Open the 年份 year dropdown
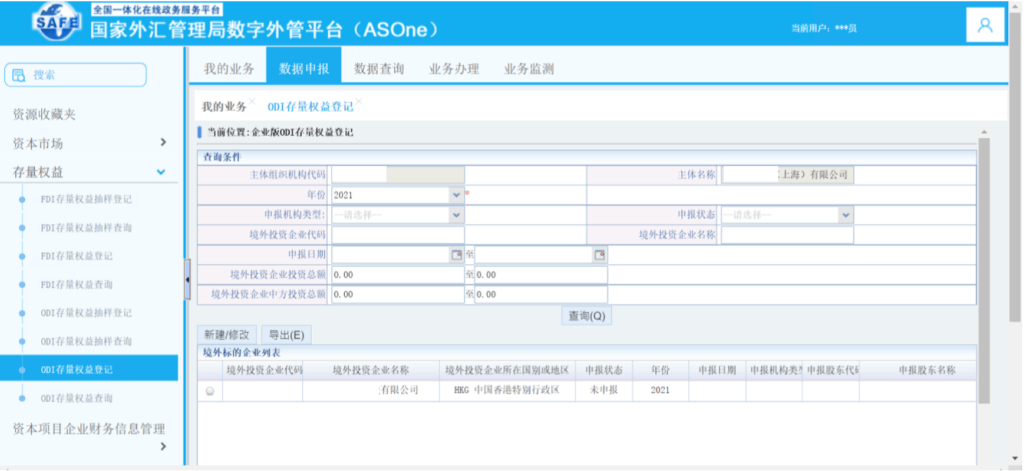This screenshot has height=471, width=1024. coord(457,194)
